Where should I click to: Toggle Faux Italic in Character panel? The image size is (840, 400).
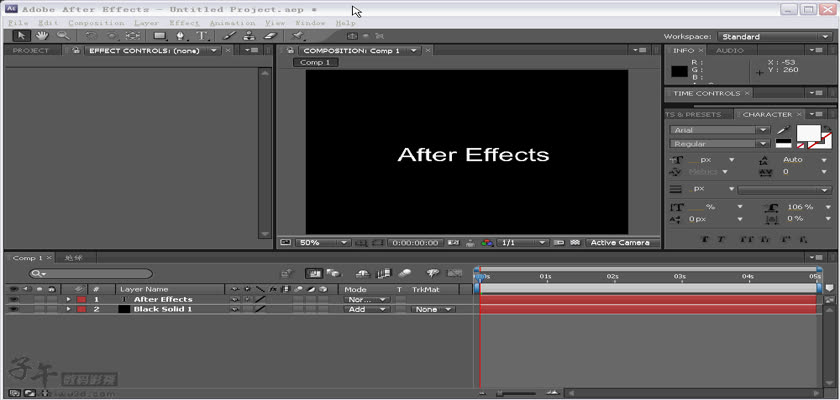click(721, 239)
